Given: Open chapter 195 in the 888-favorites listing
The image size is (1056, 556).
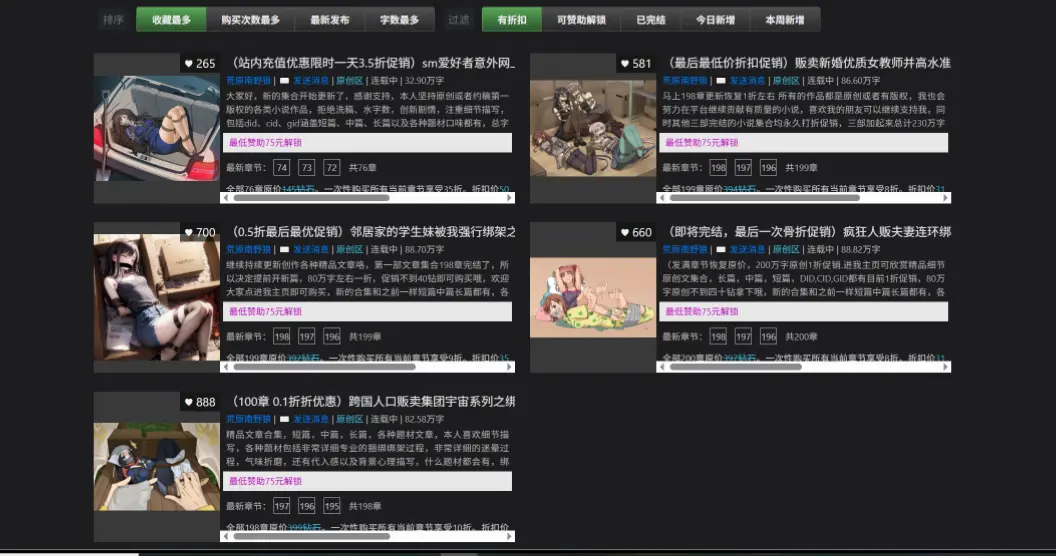Looking at the screenshot, I should click(x=330, y=507).
